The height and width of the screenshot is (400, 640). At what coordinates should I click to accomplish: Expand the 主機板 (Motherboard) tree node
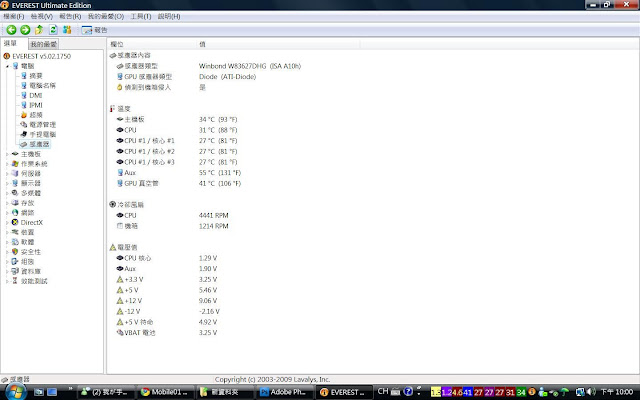(7, 154)
